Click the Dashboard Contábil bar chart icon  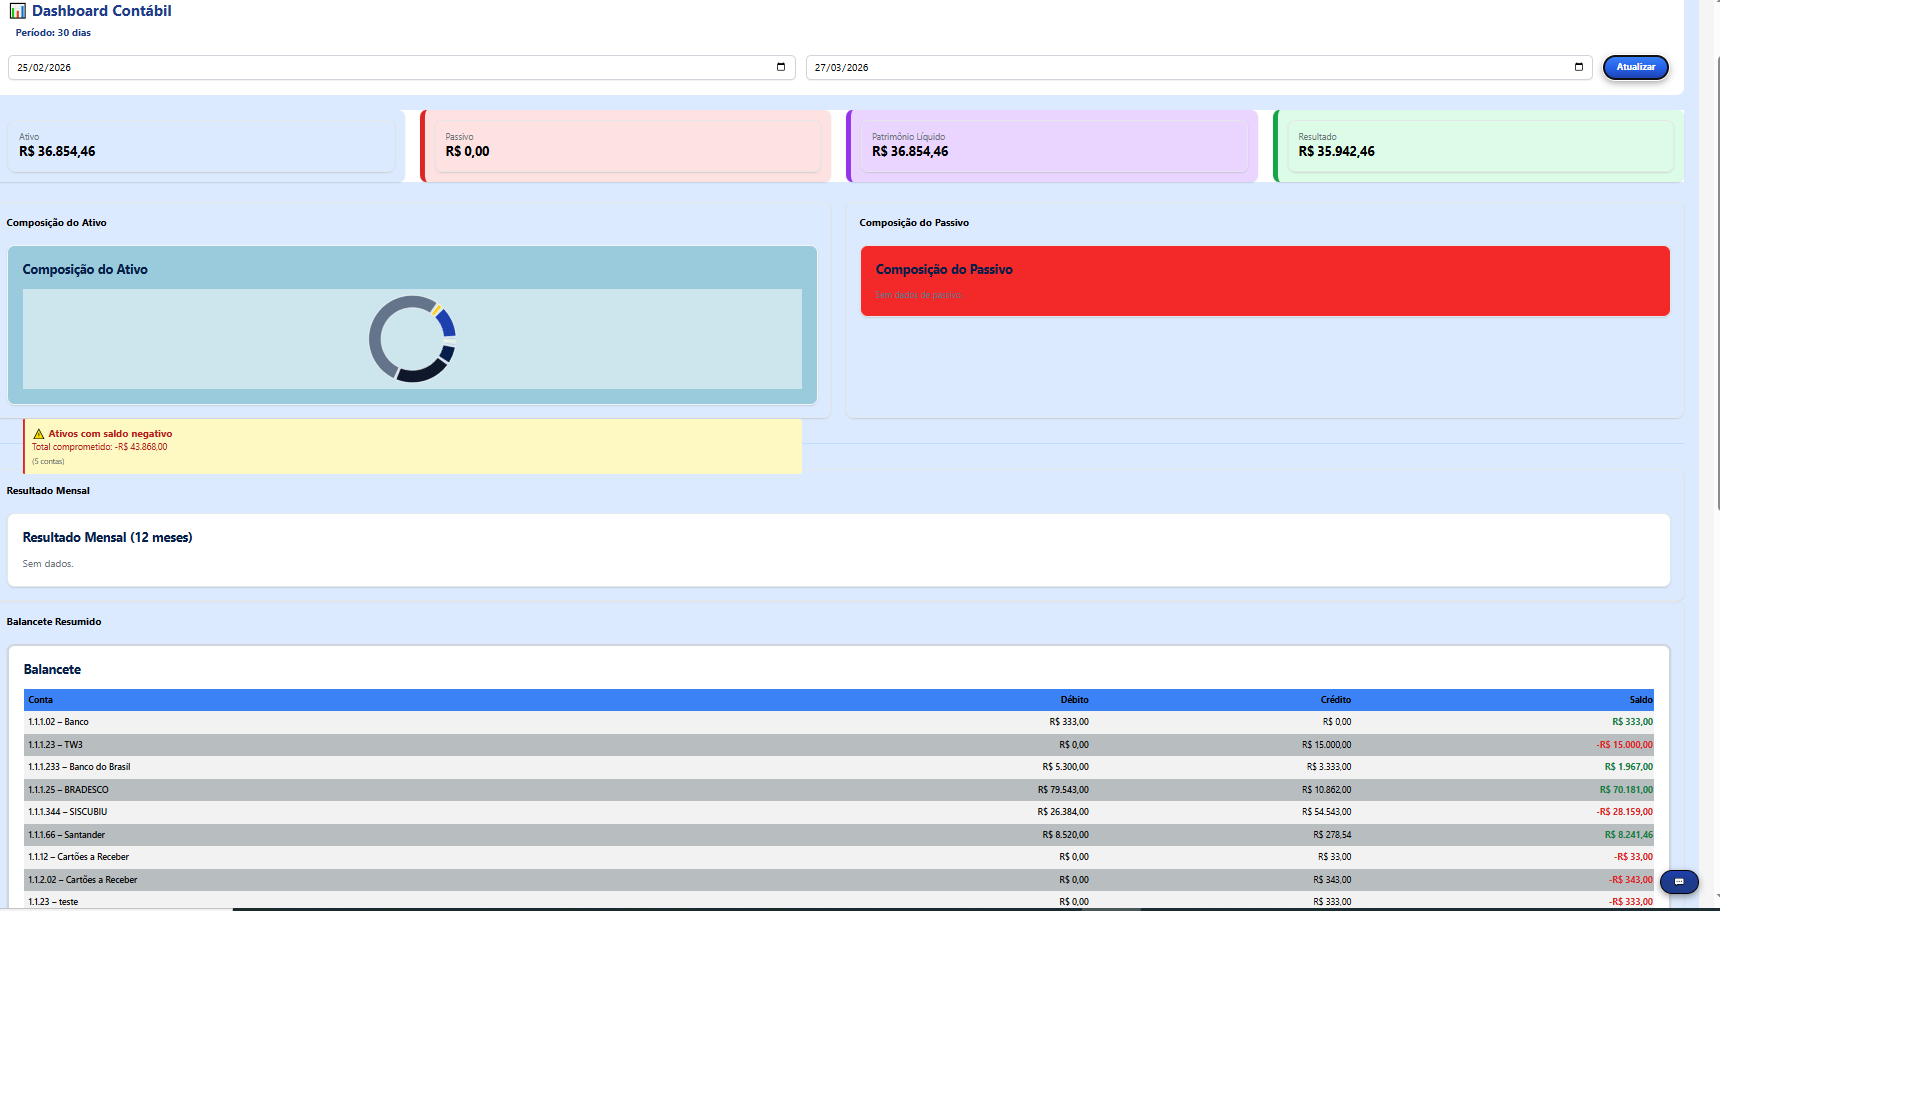coord(18,11)
